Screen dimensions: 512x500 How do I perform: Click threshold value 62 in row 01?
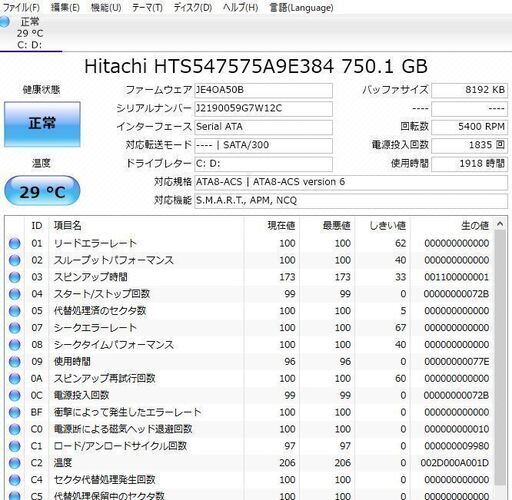[400, 243]
